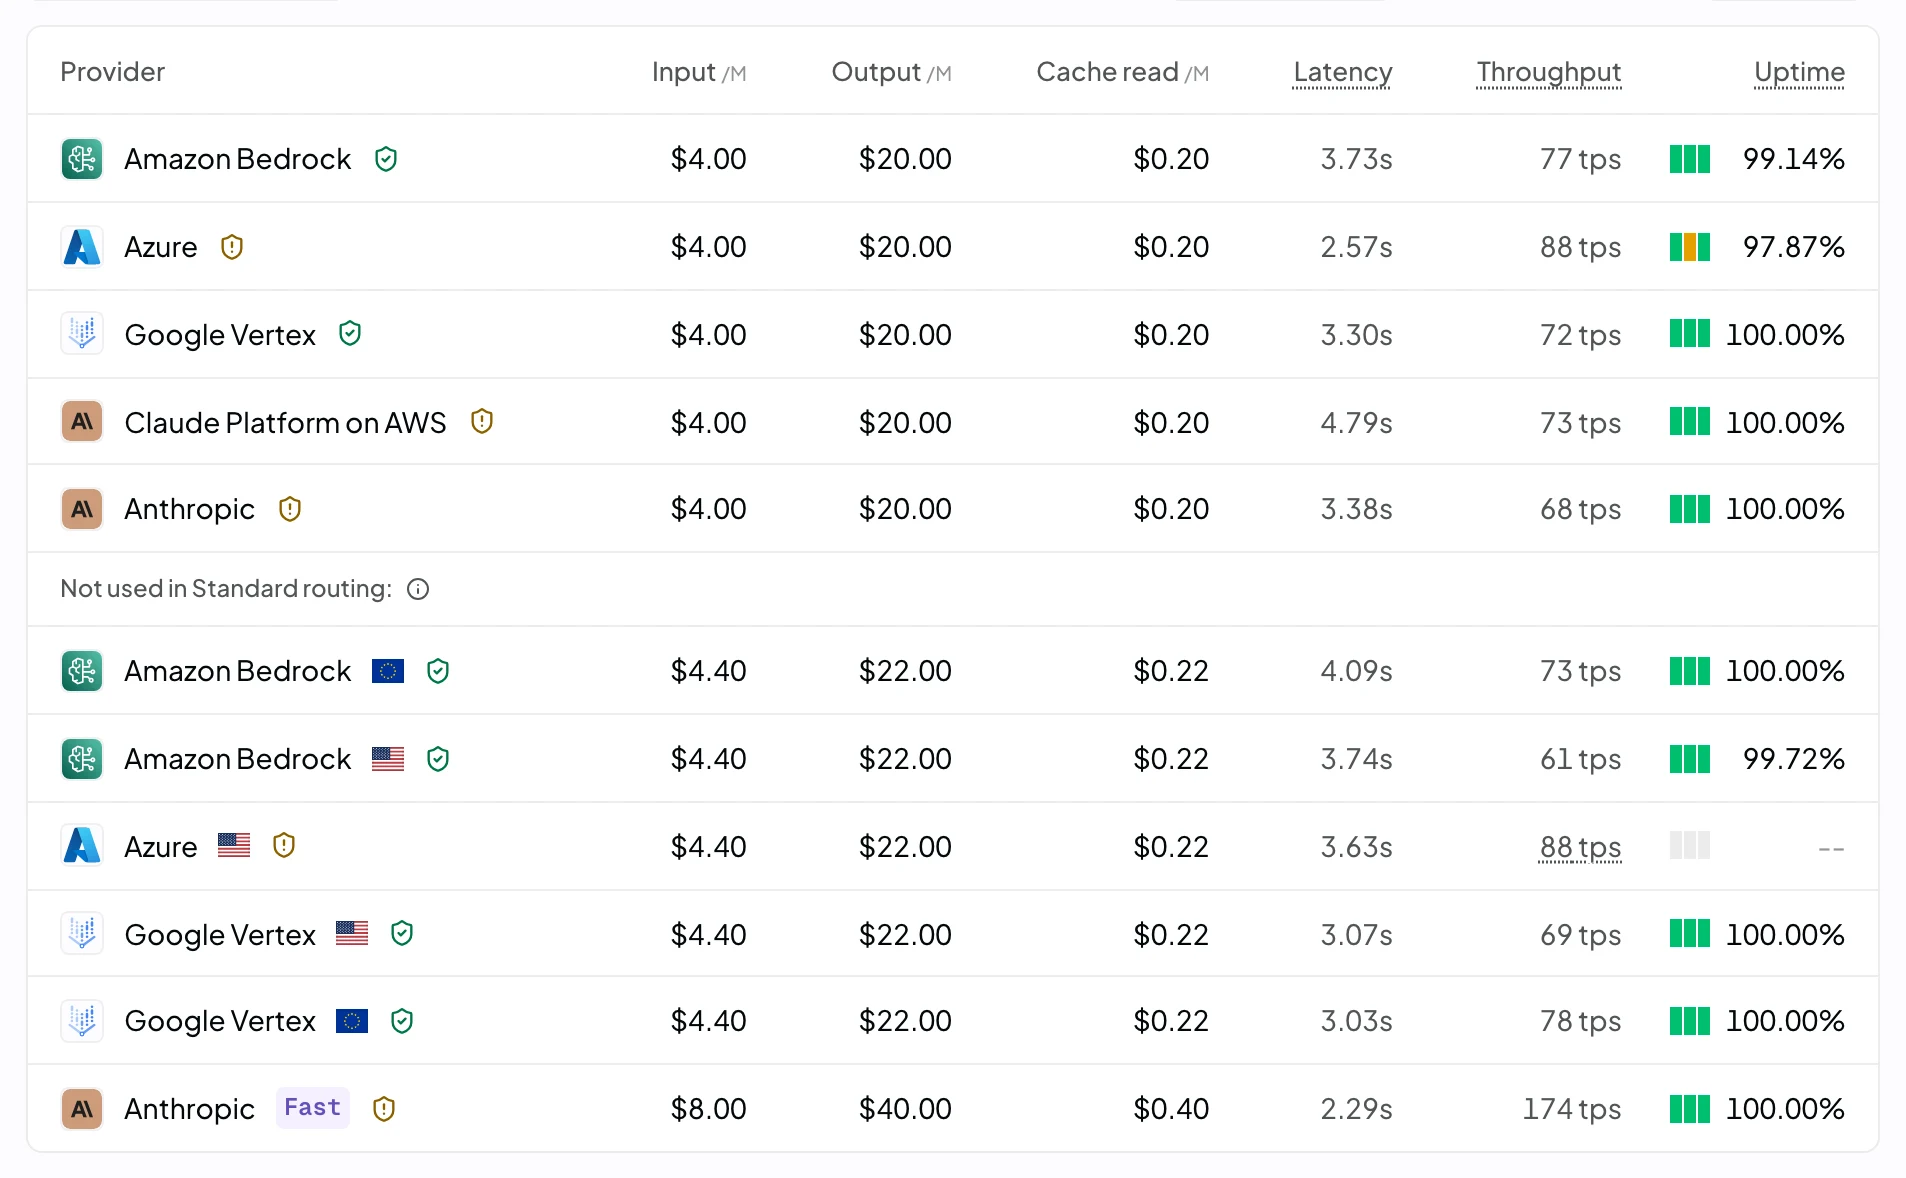Screen dimensions: 1906x1178
Task: Click the Fast badge next to Anthropic
Action: (313, 1108)
